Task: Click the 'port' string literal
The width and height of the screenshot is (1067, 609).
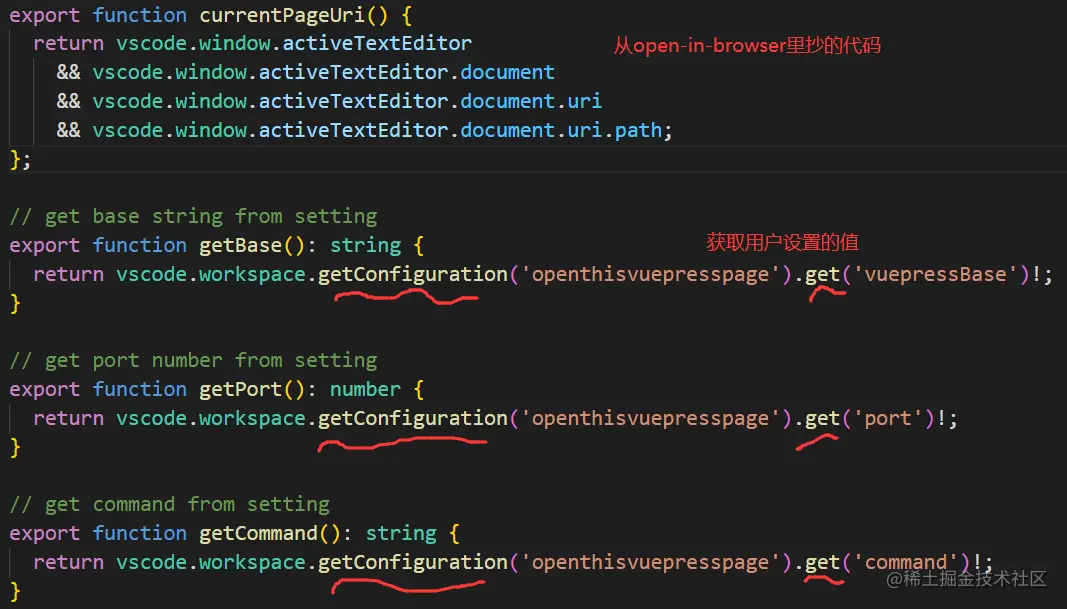Action: (x=888, y=418)
